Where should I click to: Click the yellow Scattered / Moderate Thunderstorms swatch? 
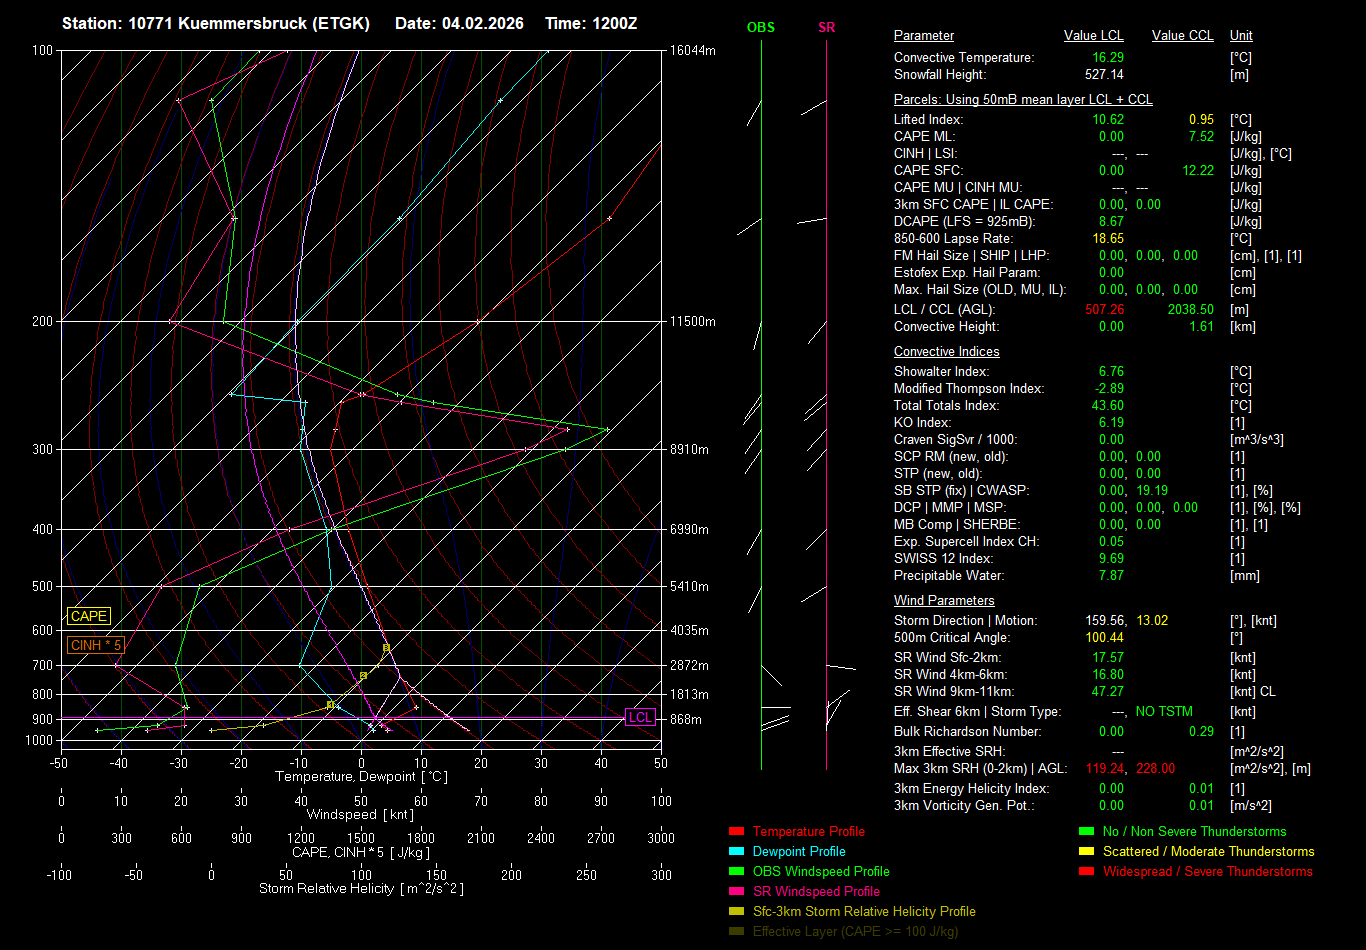[1086, 852]
